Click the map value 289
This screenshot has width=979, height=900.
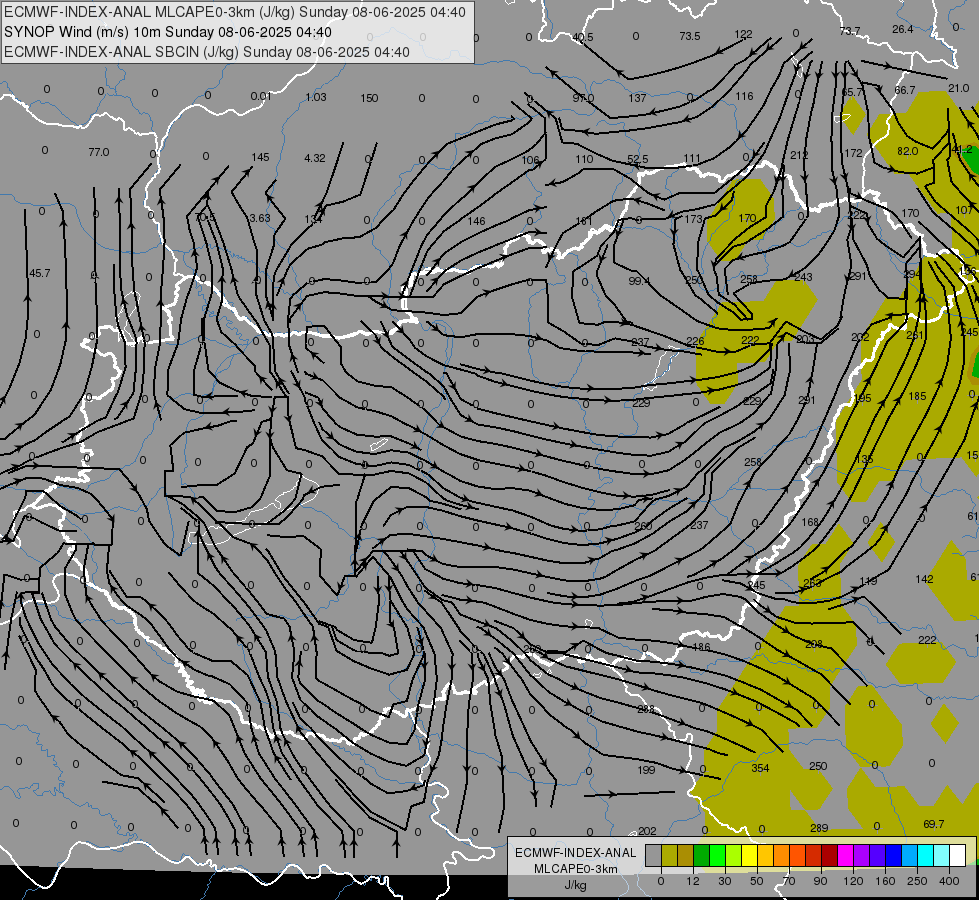[819, 828]
